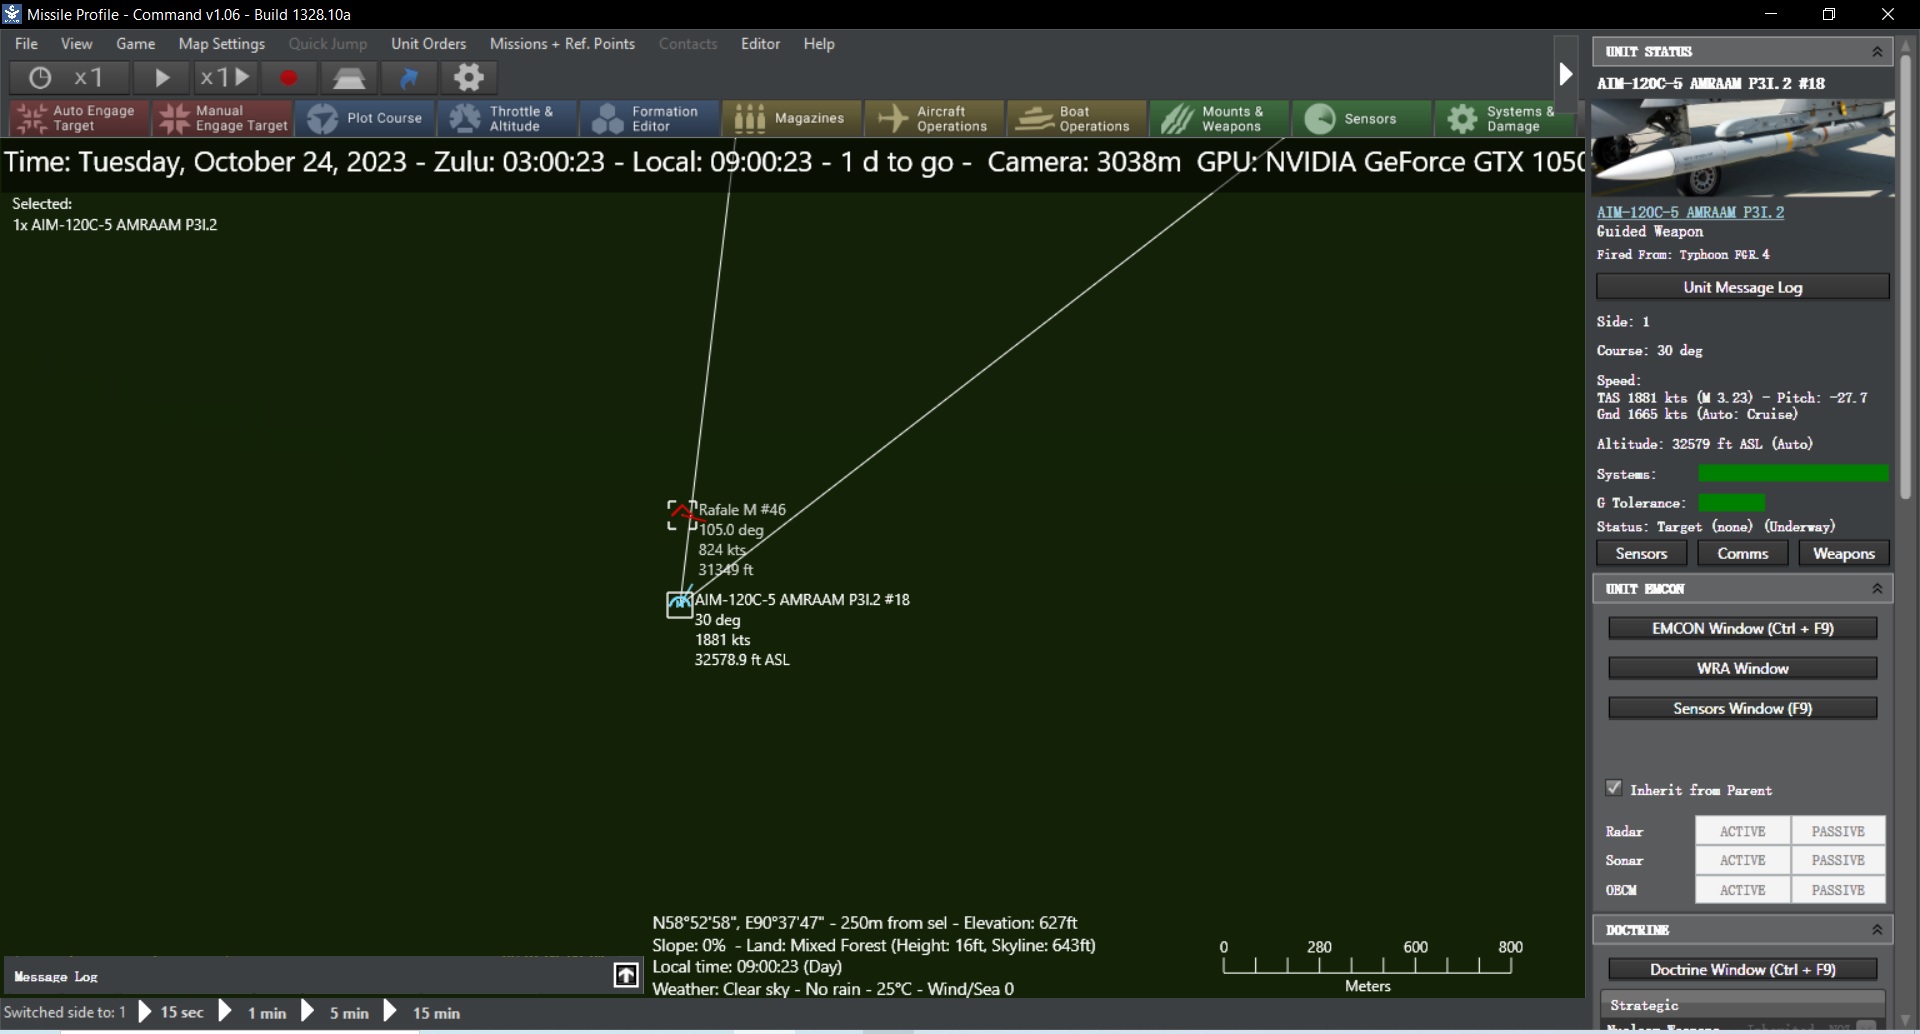Open the Help menu
1920x1034 pixels.
point(819,44)
